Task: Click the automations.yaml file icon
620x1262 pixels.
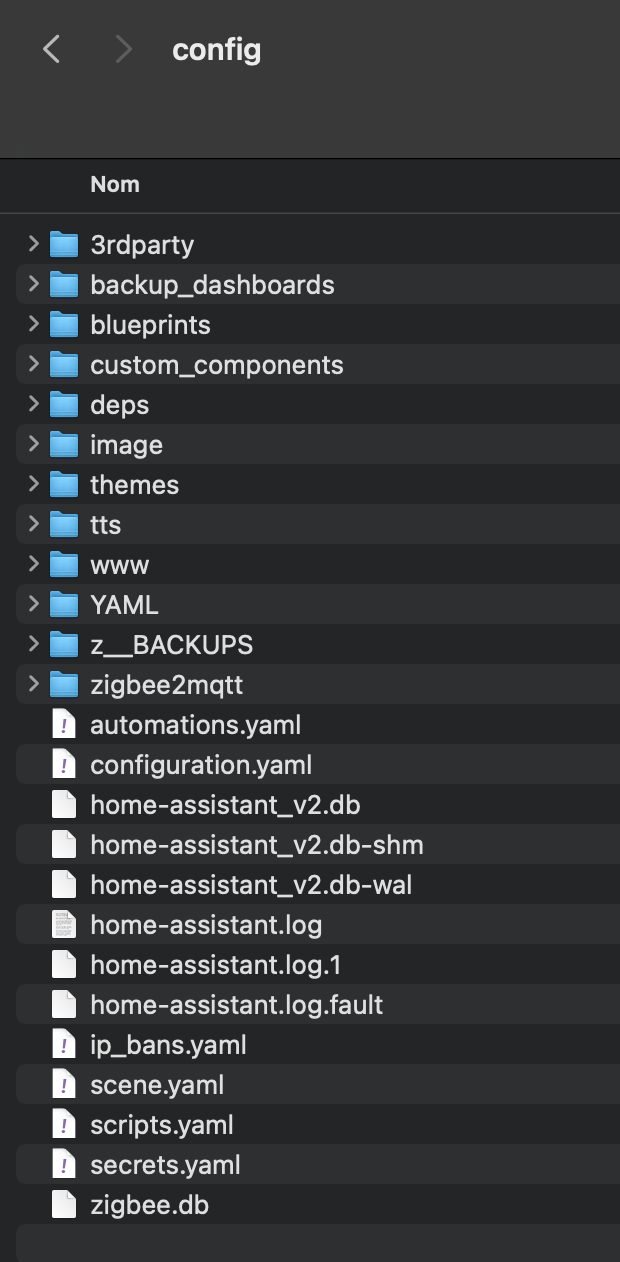Action: click(x=64, y=725)
